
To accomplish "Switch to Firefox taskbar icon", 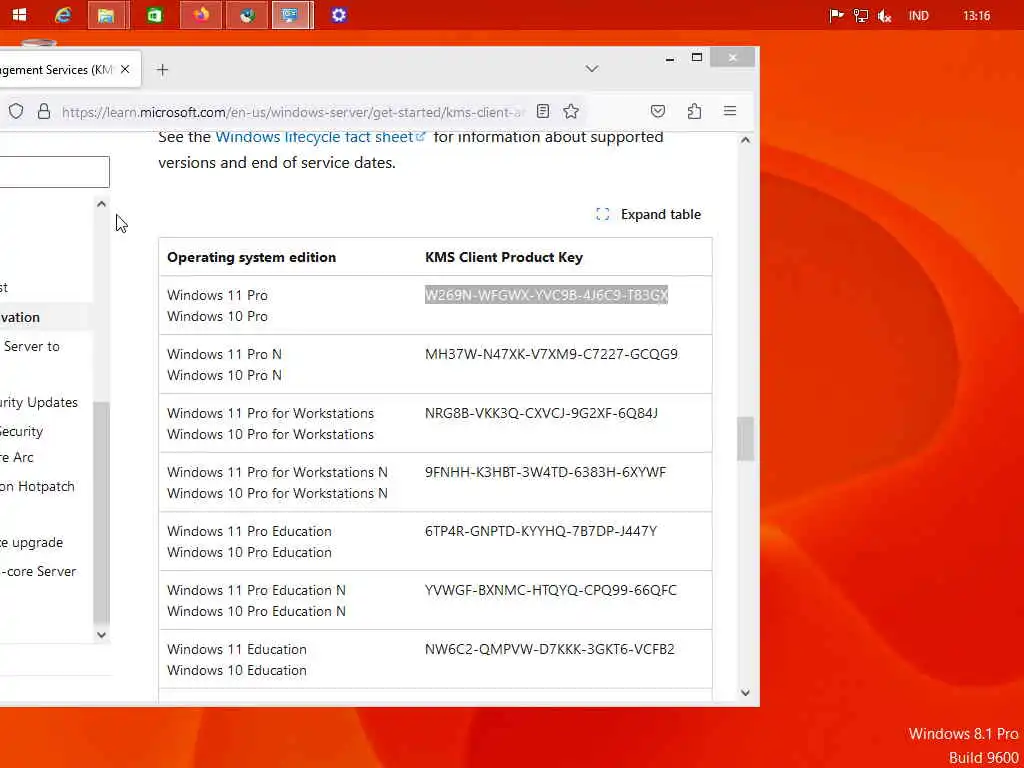I will [x=201, y=15].
